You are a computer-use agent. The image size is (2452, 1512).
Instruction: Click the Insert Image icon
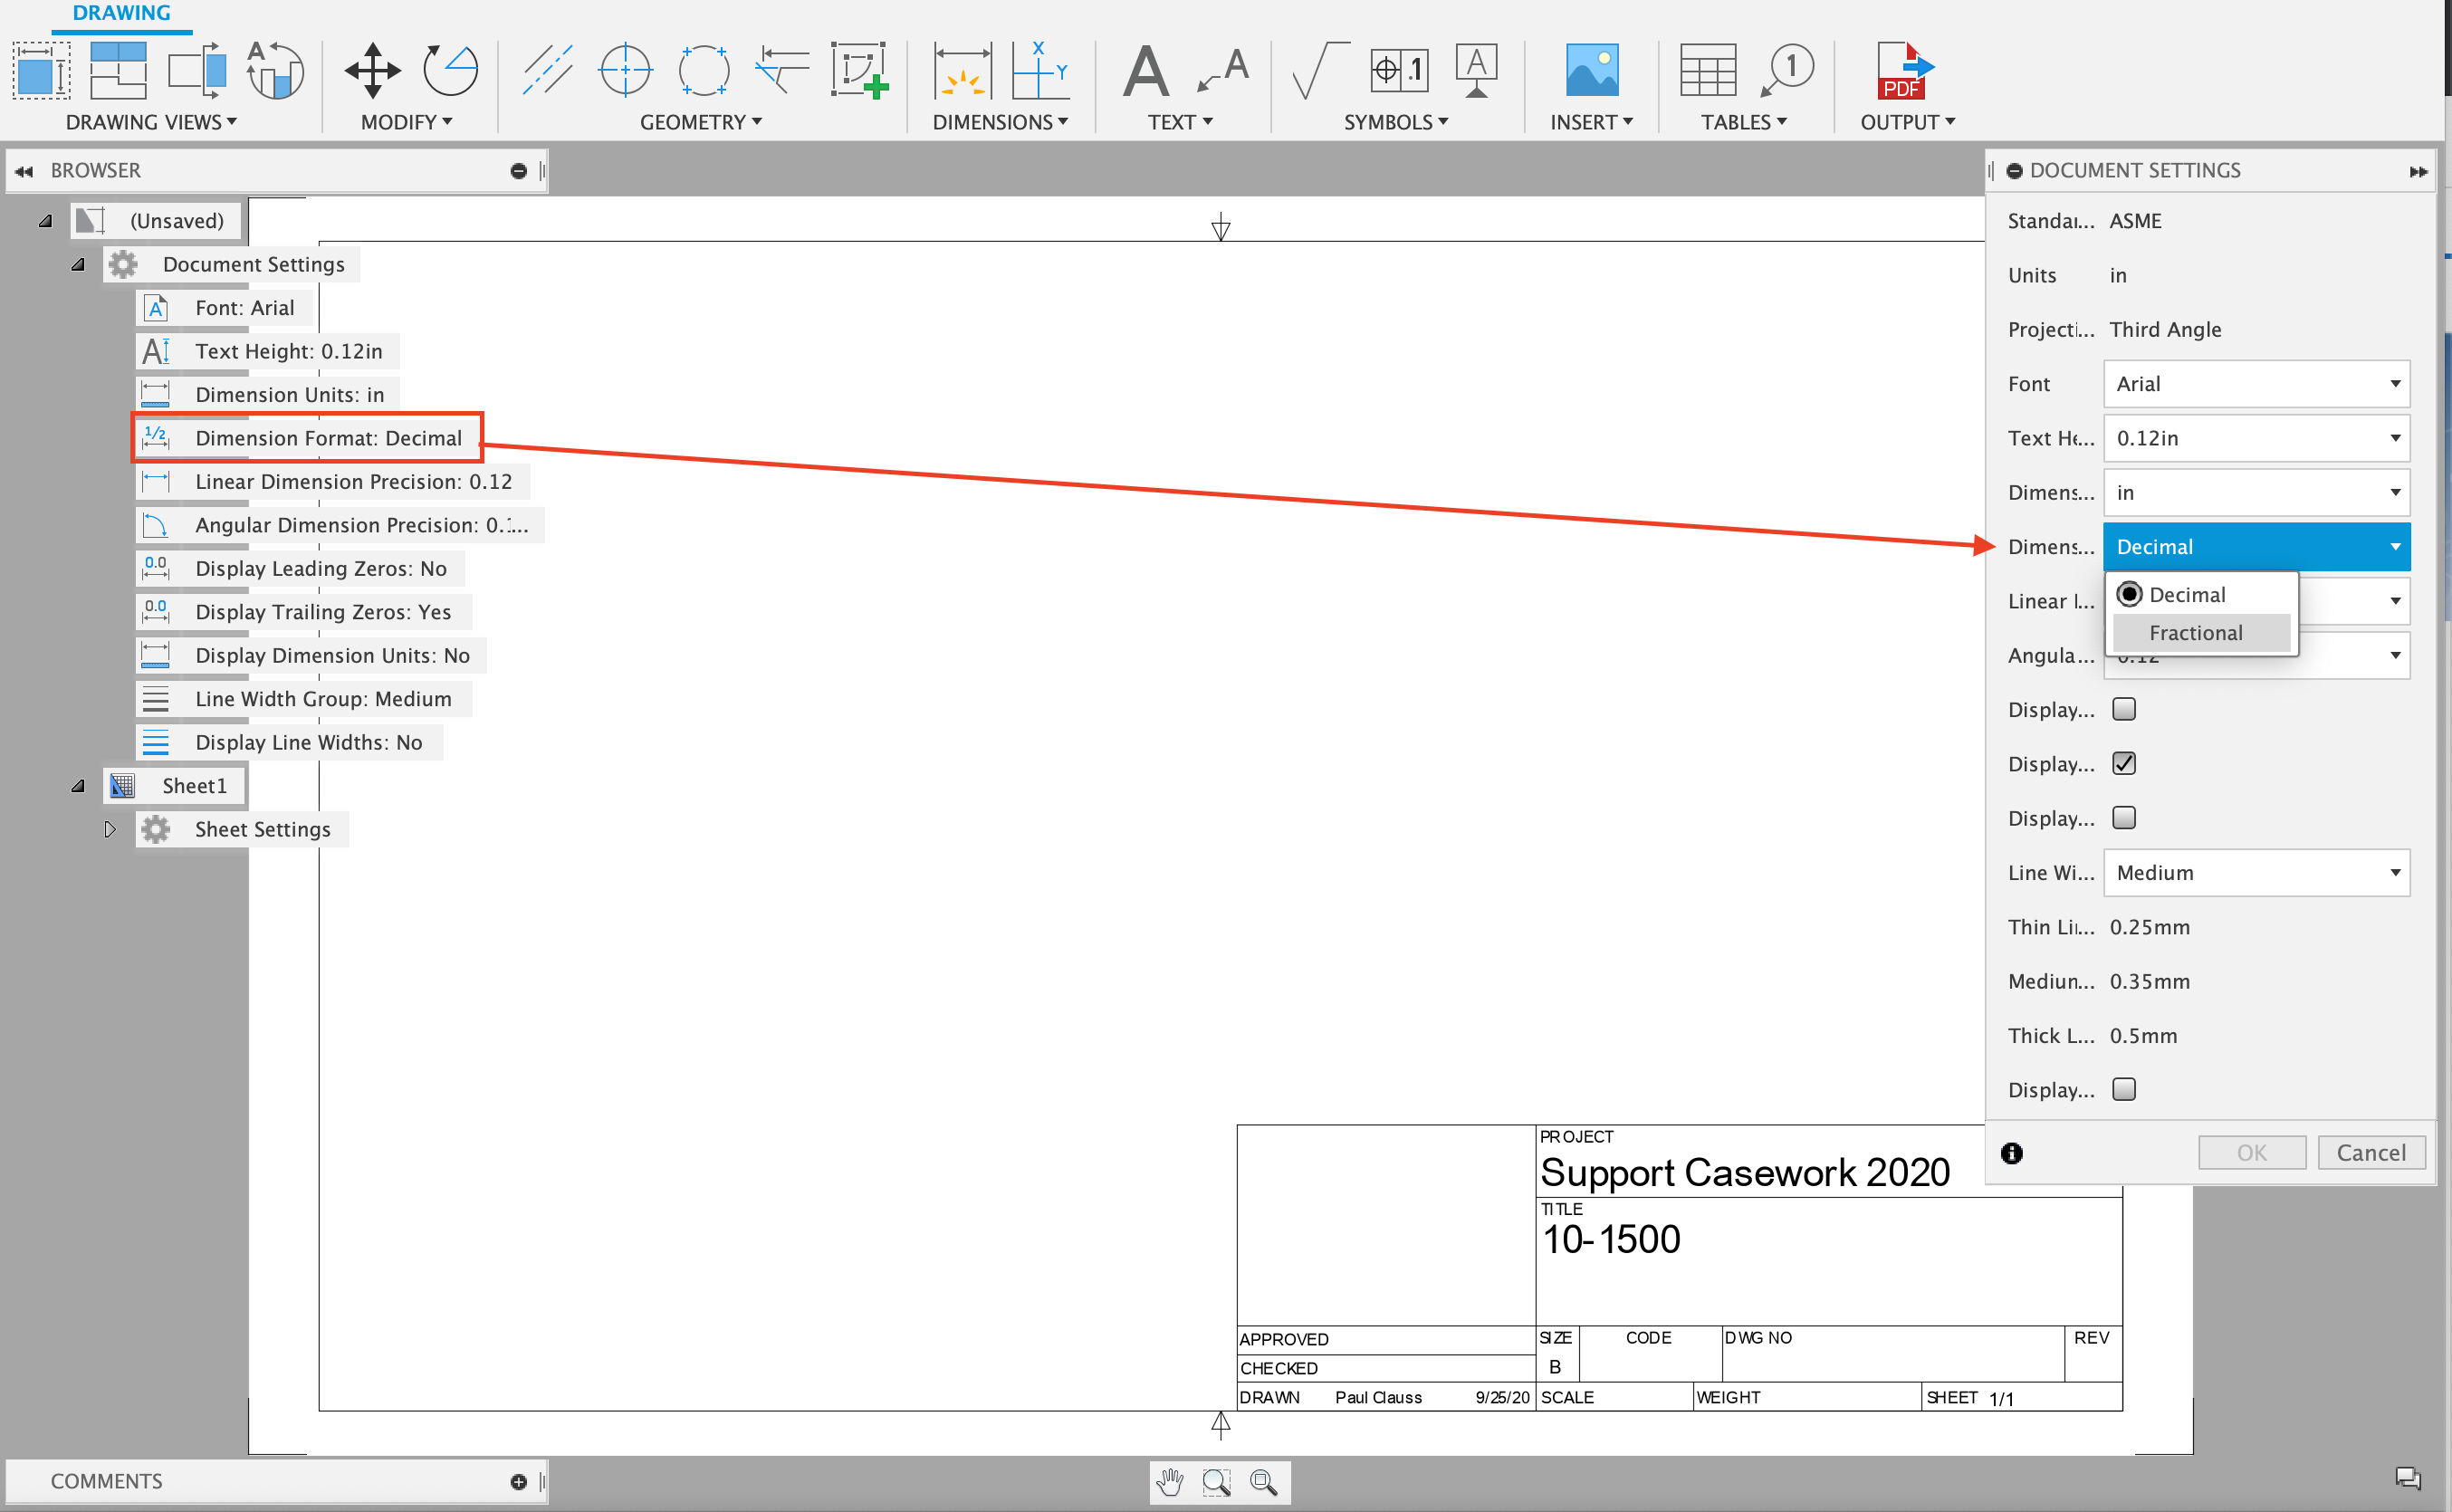1591,70
